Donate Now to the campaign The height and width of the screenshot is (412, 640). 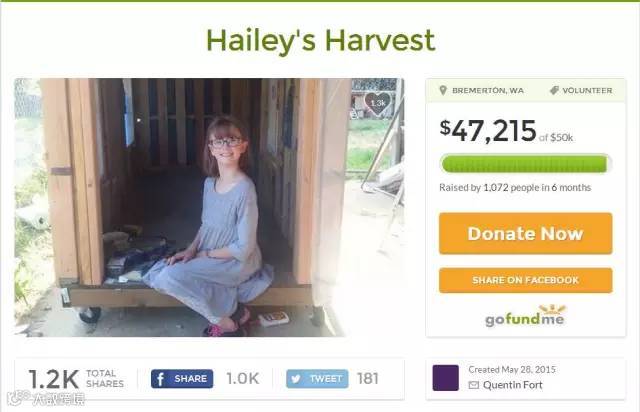525,234
